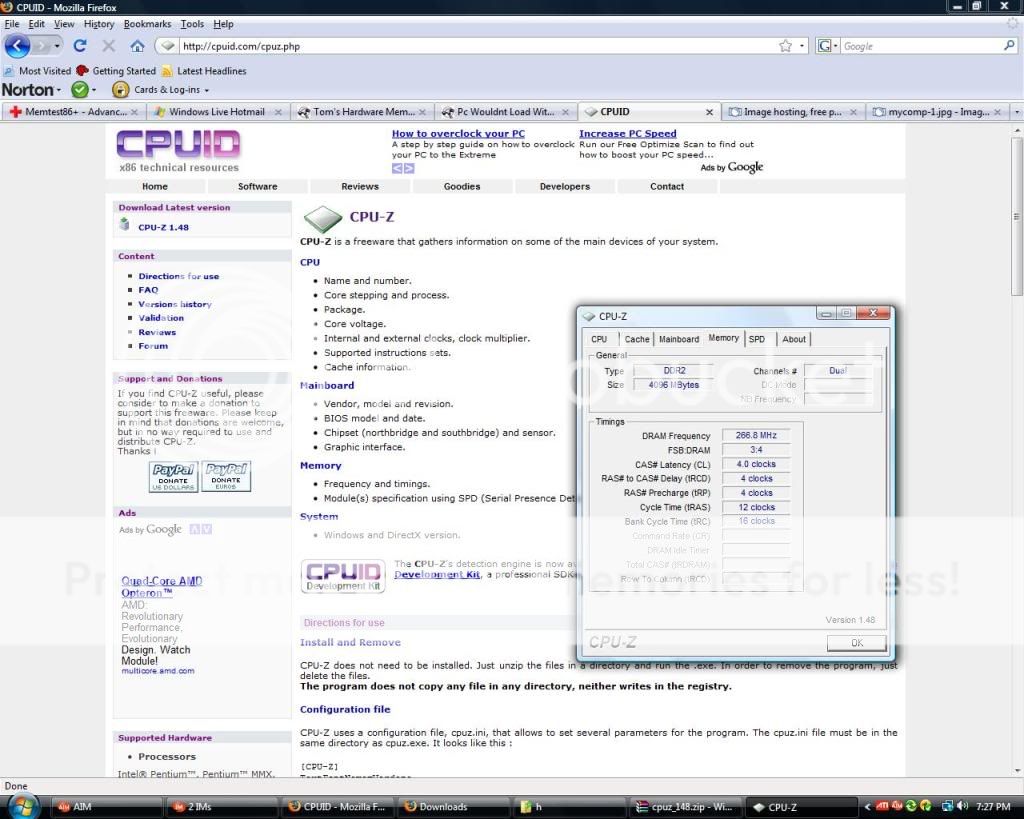Open the Firefox File menu
Screen dimensions: 1024x819
(x=12, y=24)
